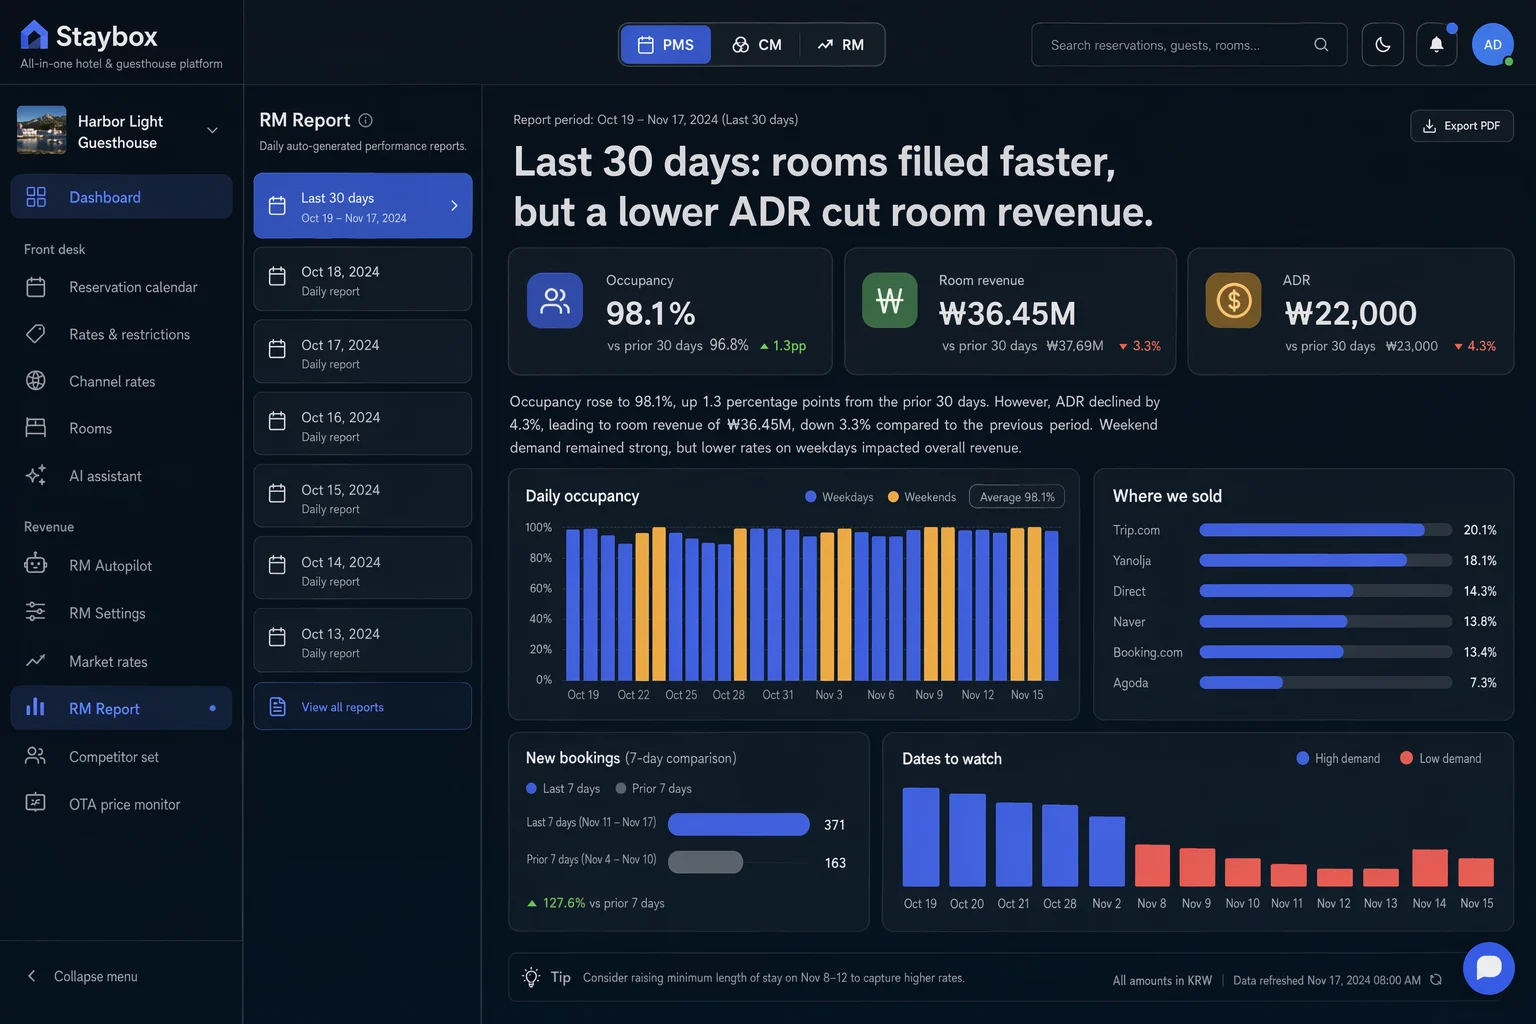Viewport: 1536px width, 1024px height.
Task: Open notifications bell
Action: click(x=1436, y=44)
